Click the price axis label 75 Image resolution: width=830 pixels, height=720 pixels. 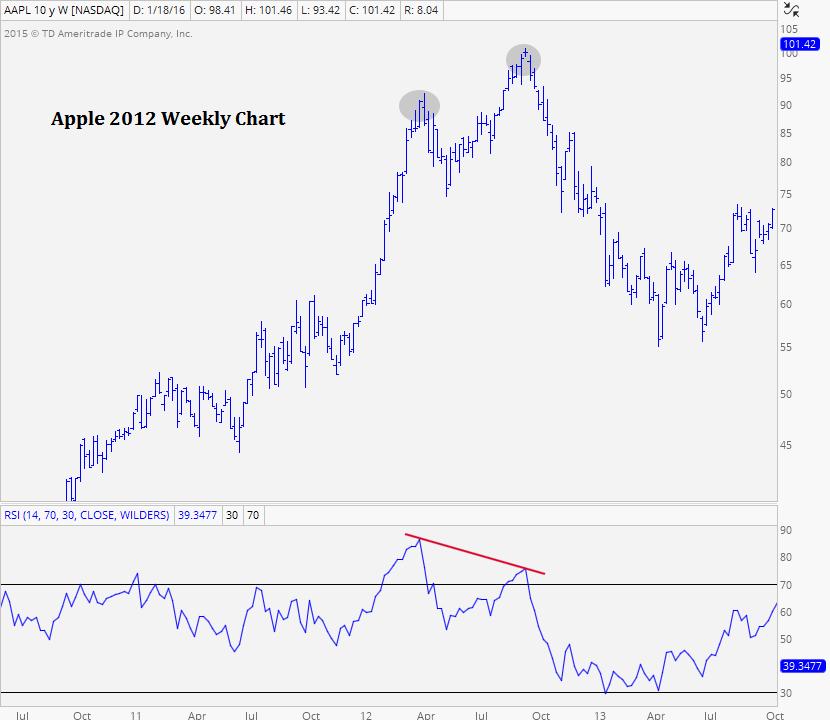coord(786,194)
